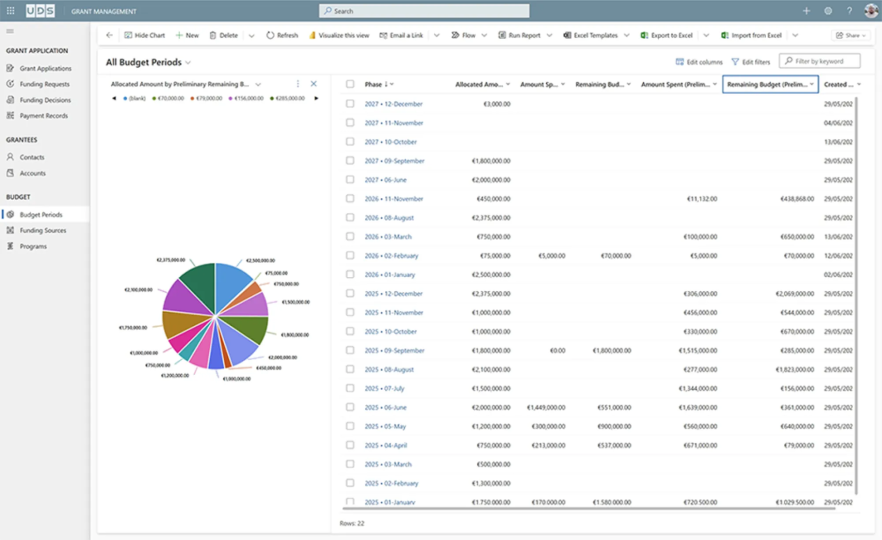Click the Delete toolbar button
Image resolution: width=882 pixels, height=540 pixels.
(x=223, y=35)
